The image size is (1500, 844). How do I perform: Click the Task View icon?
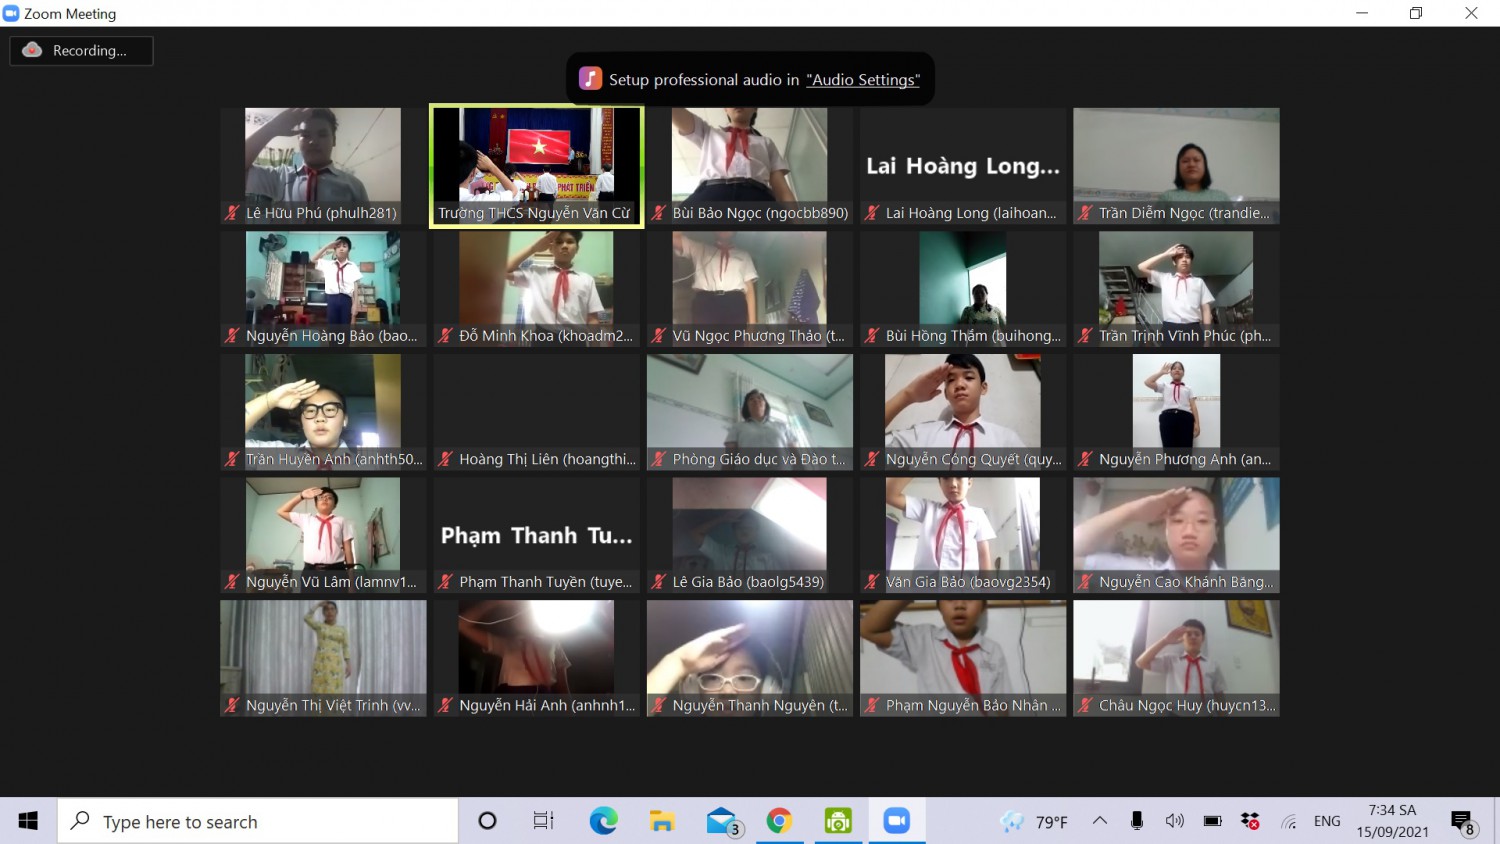tap(543, 821)
